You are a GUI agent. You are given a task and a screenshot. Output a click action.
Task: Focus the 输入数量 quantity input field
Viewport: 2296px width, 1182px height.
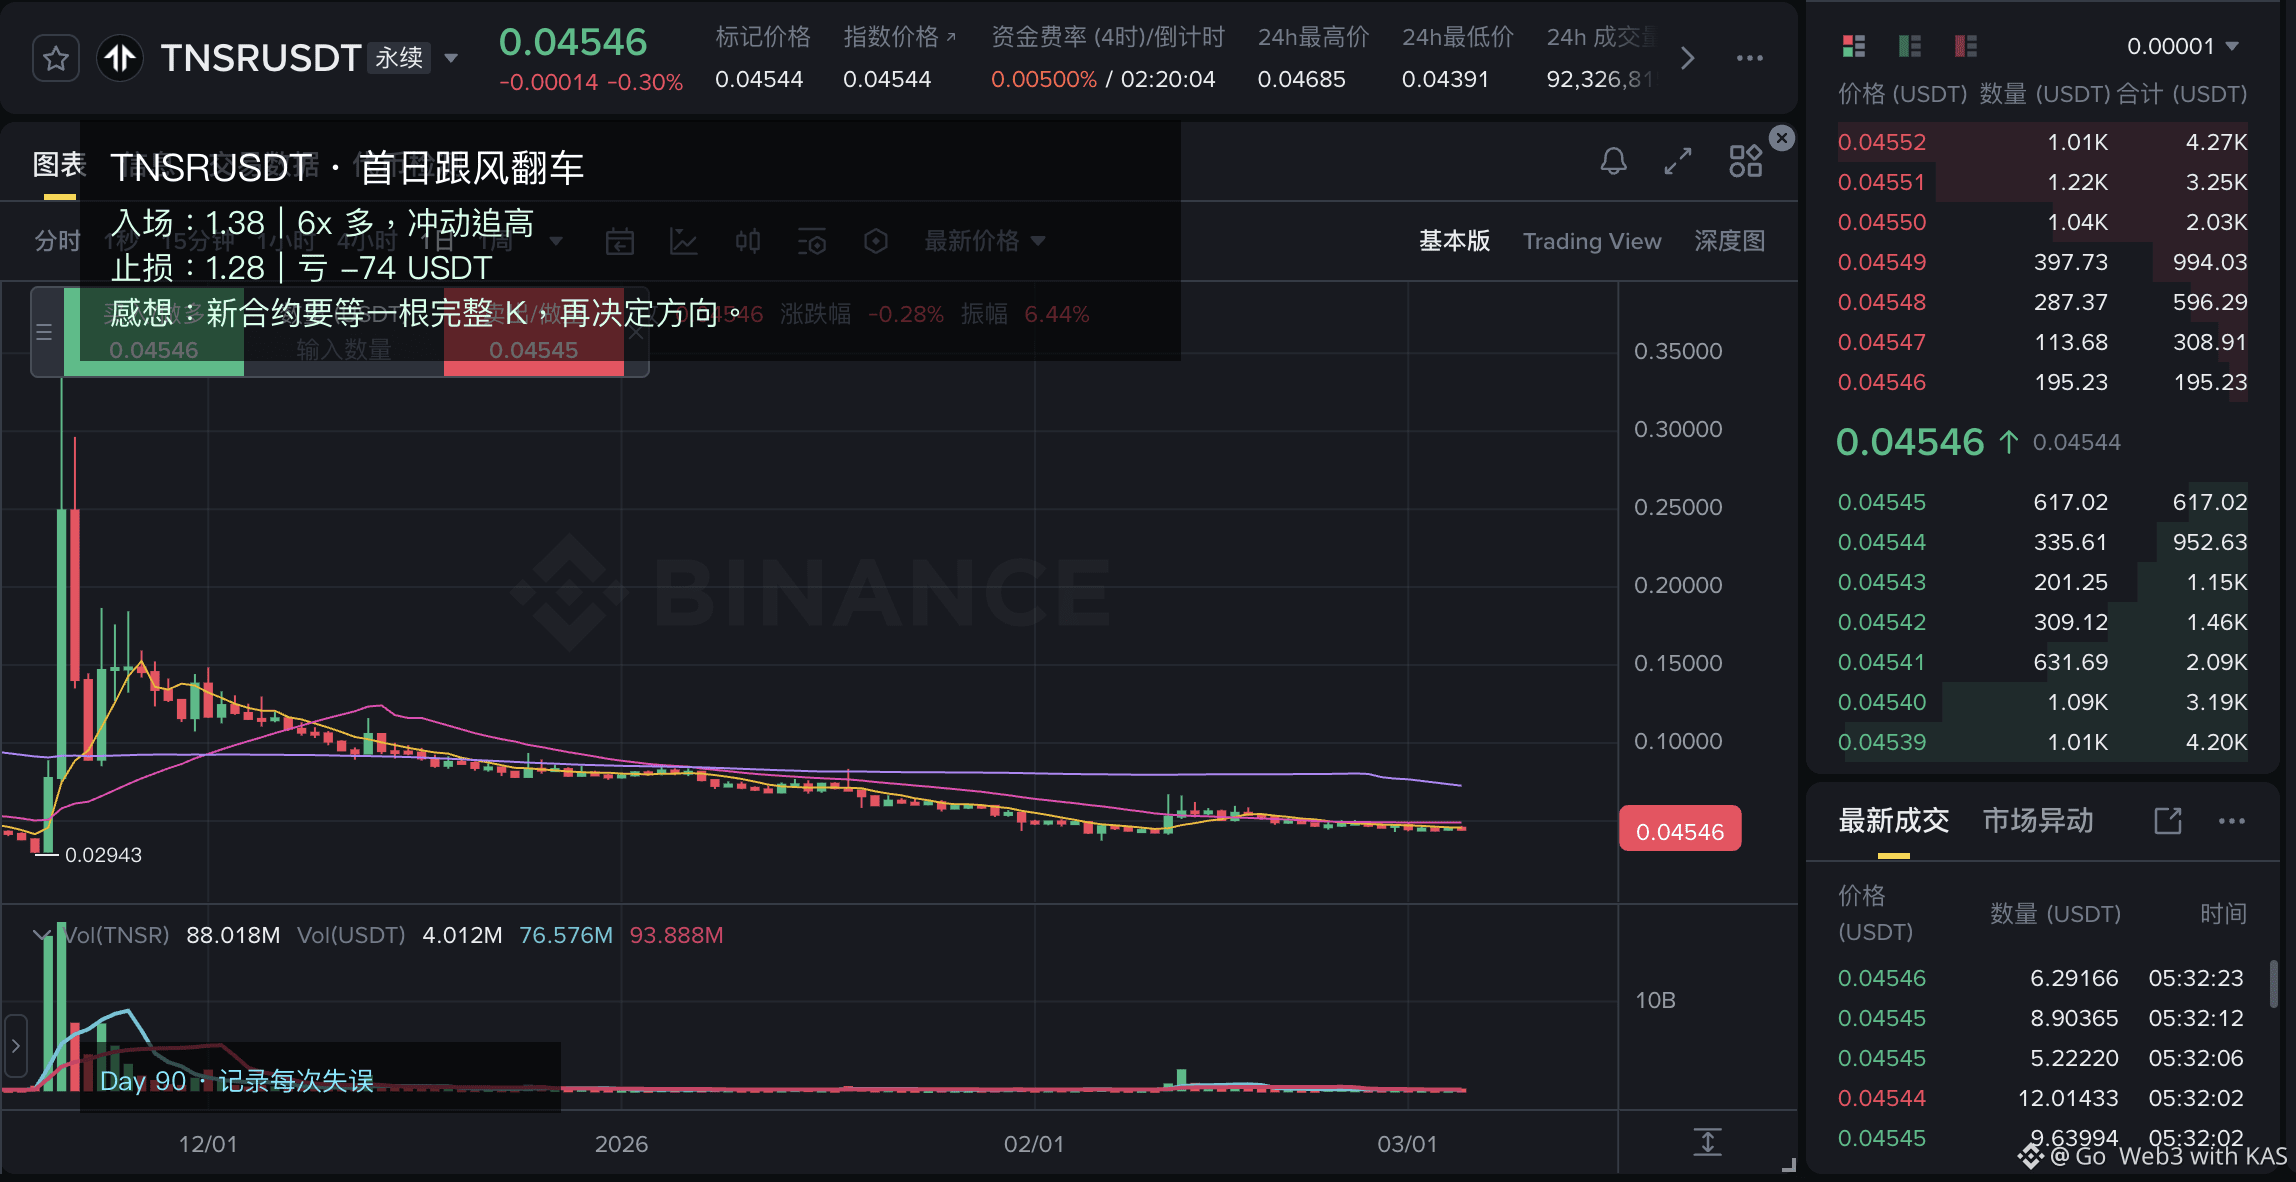coord(344,349)
